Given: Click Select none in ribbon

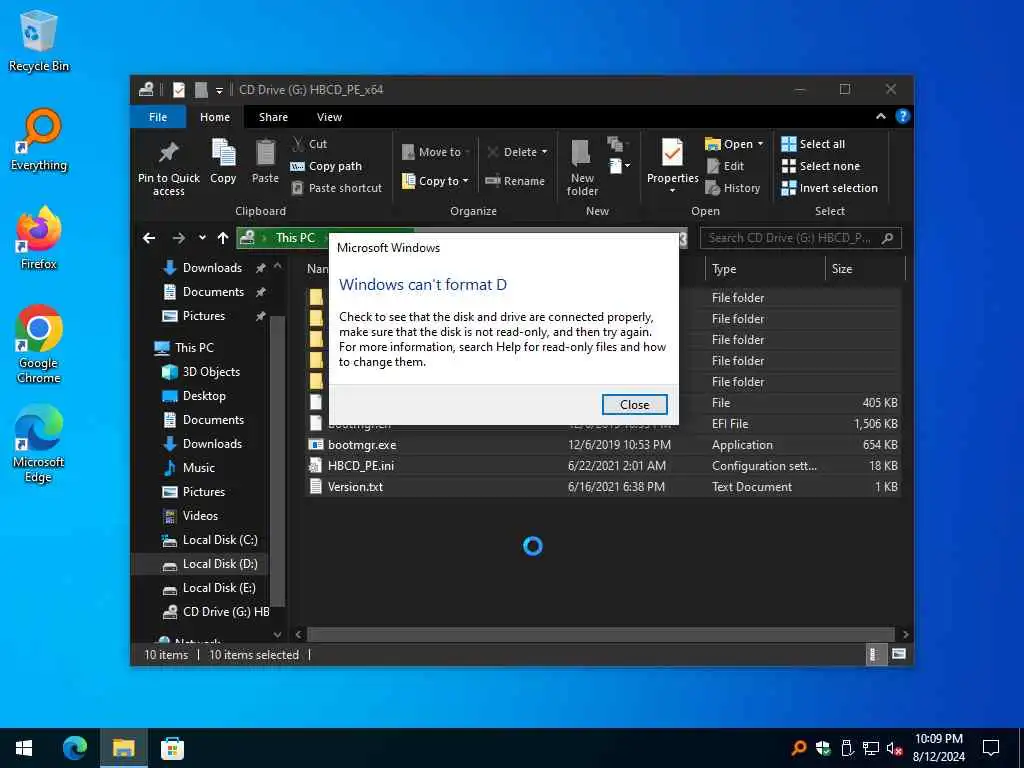Looking at the screenshot, I should 821,166.
